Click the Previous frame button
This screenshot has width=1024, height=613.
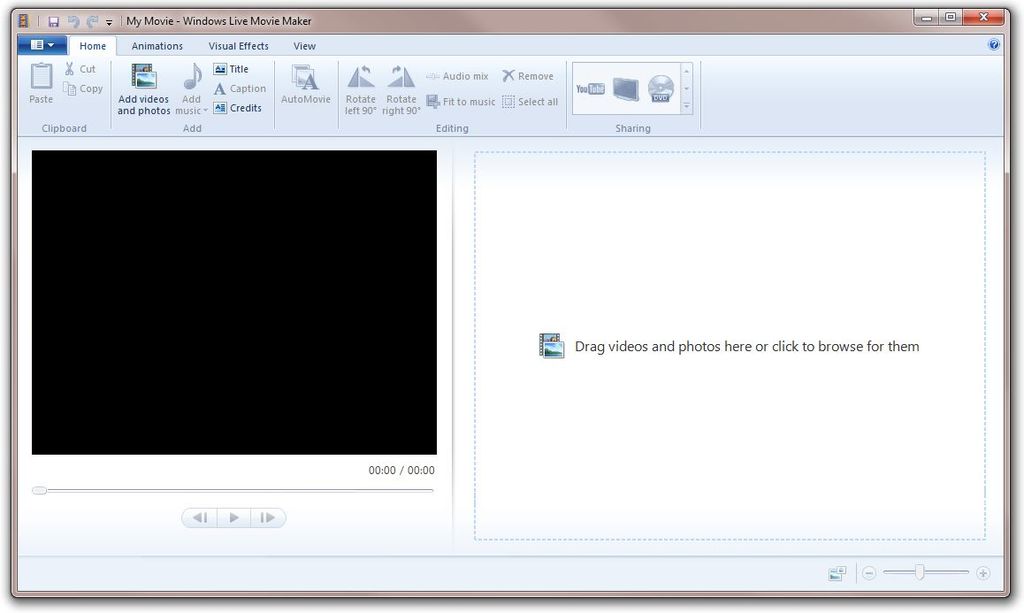[200, 518]
